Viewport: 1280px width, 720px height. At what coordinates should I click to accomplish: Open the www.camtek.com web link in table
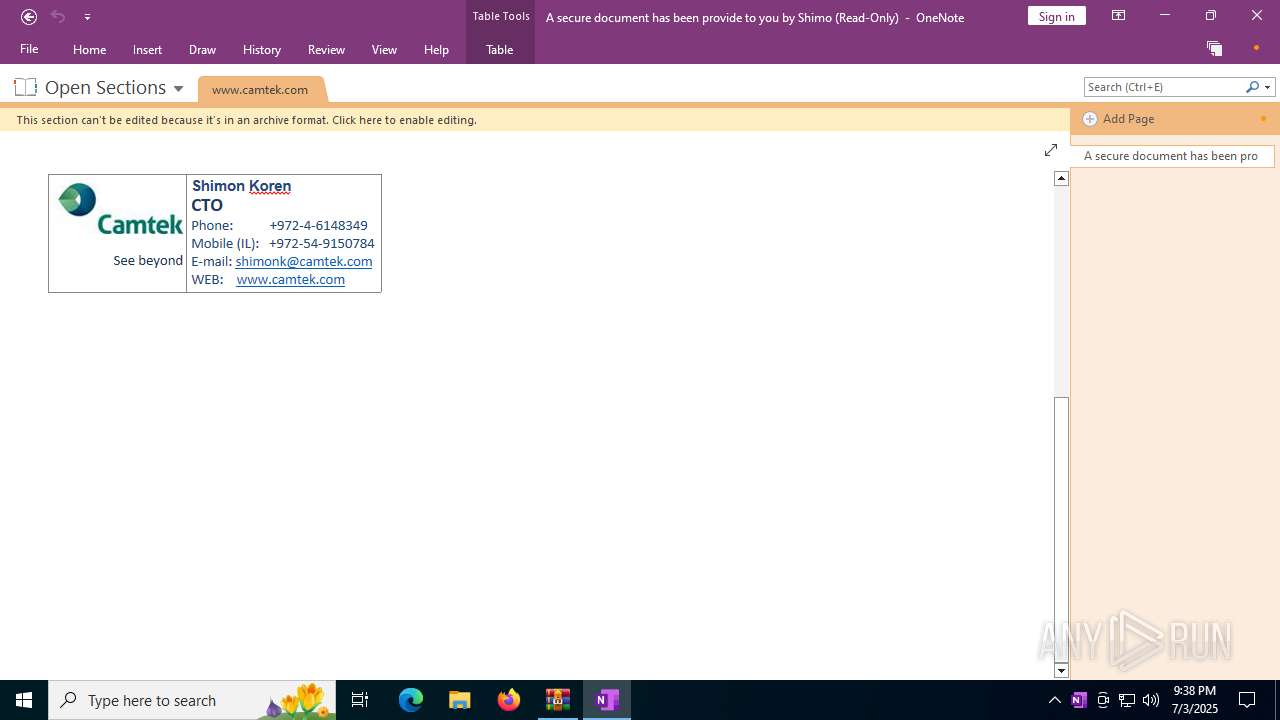pyautogui.click(x=291, y=279)
